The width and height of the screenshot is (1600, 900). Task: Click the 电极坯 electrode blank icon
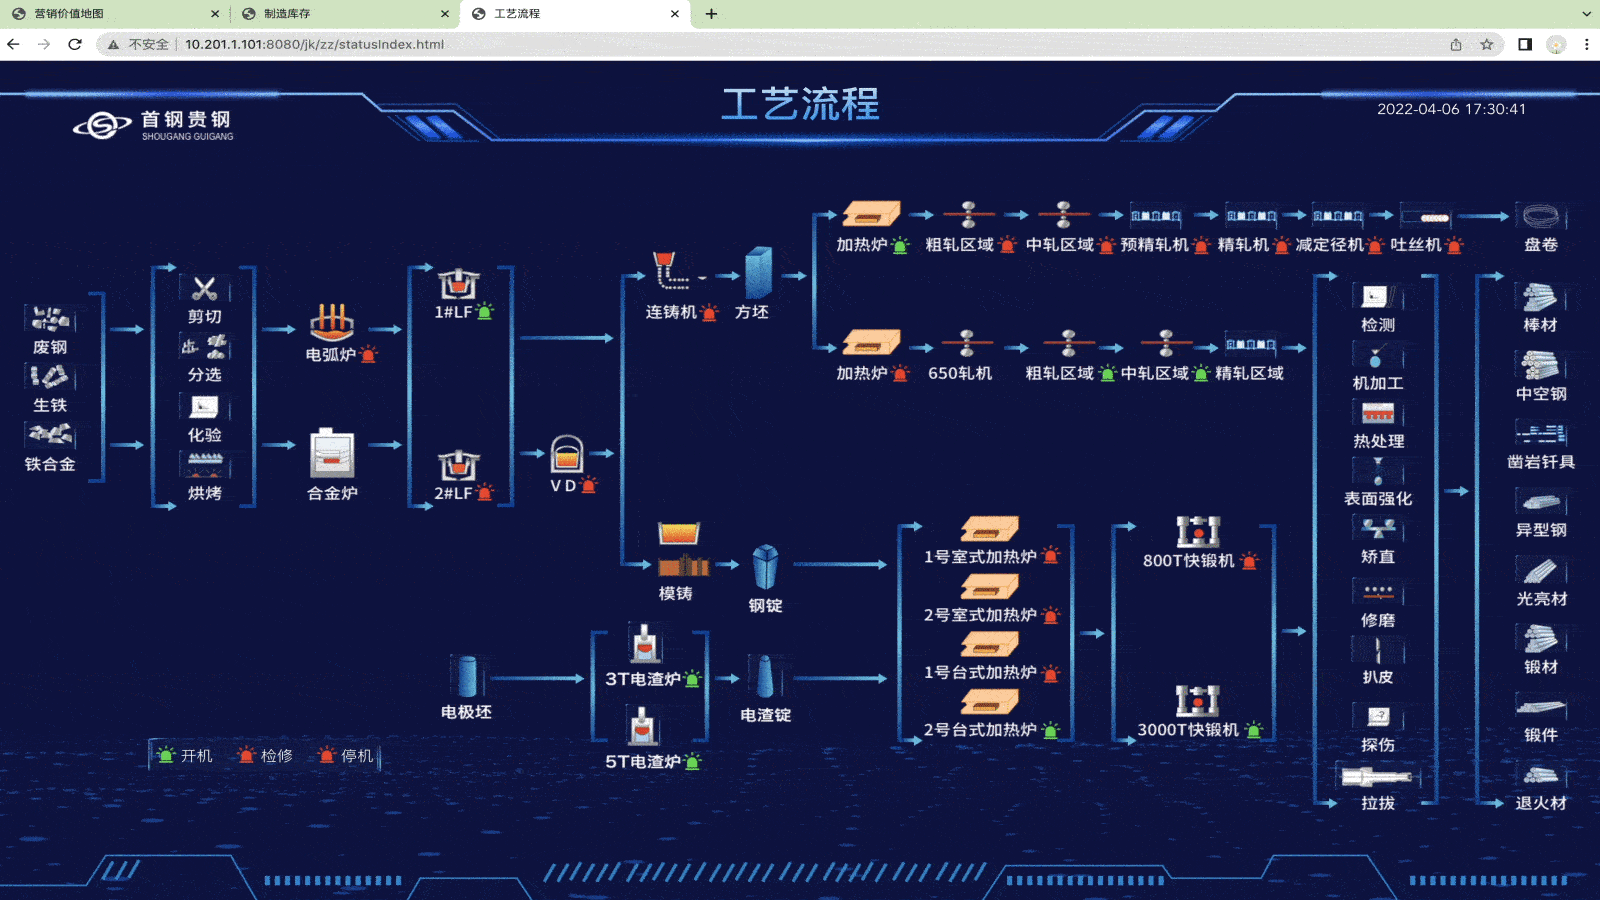[466, 676]
